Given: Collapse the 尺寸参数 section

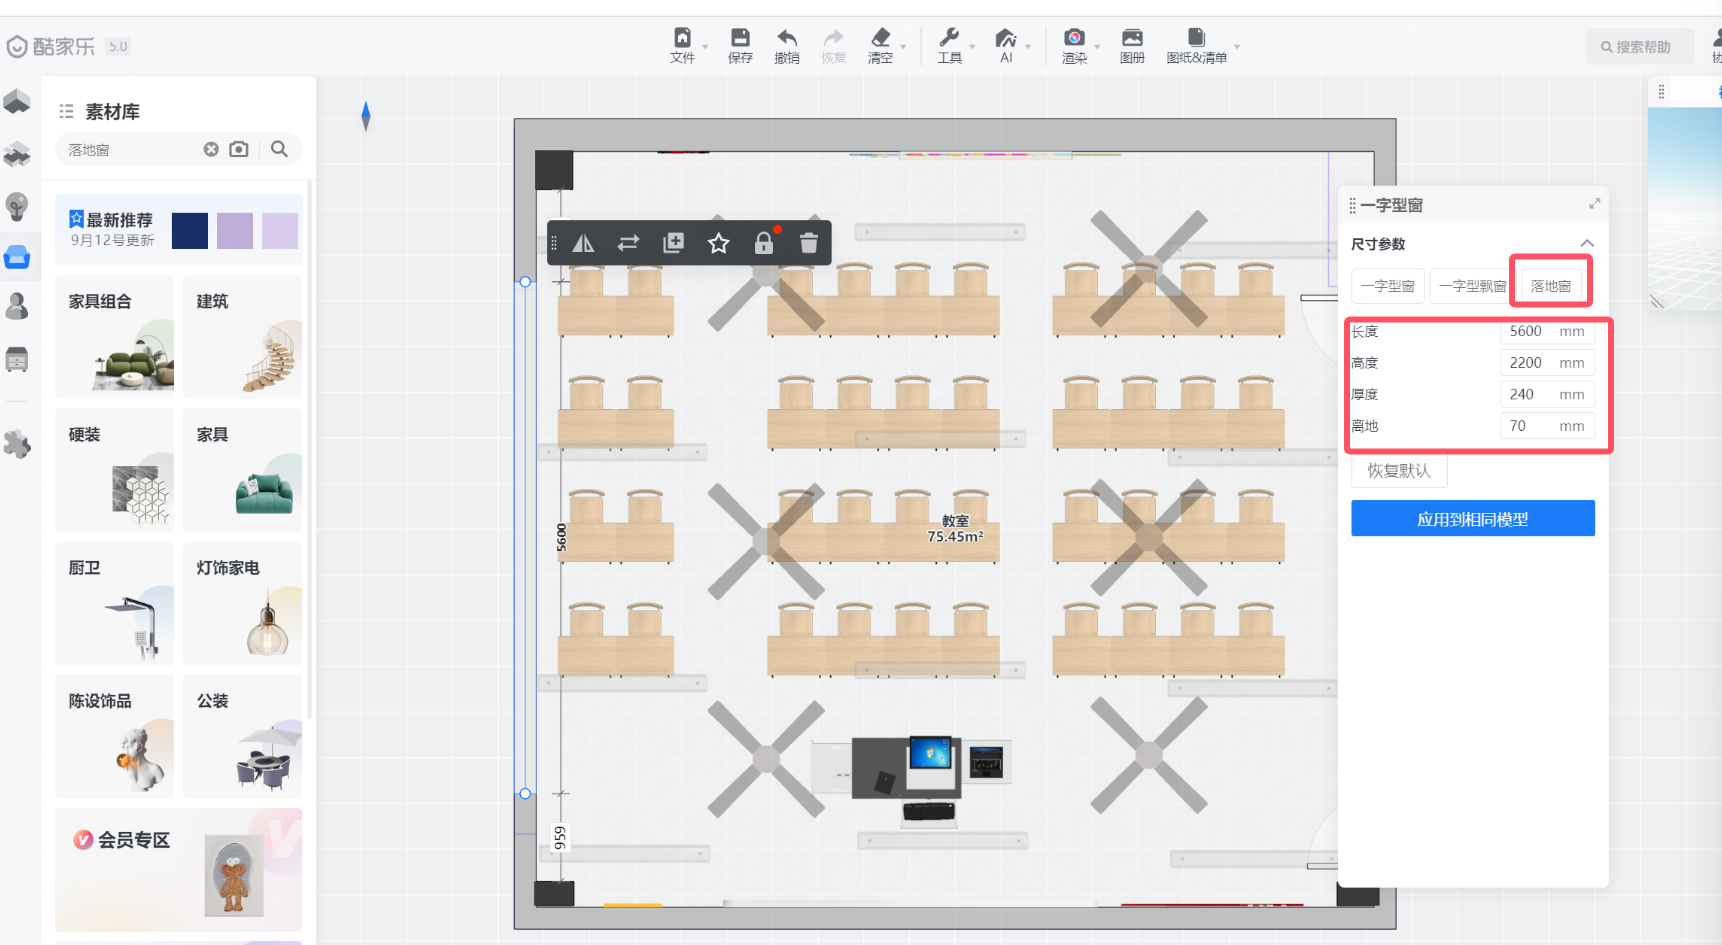Looking at the screenshot, I should tap(1587, 243).
